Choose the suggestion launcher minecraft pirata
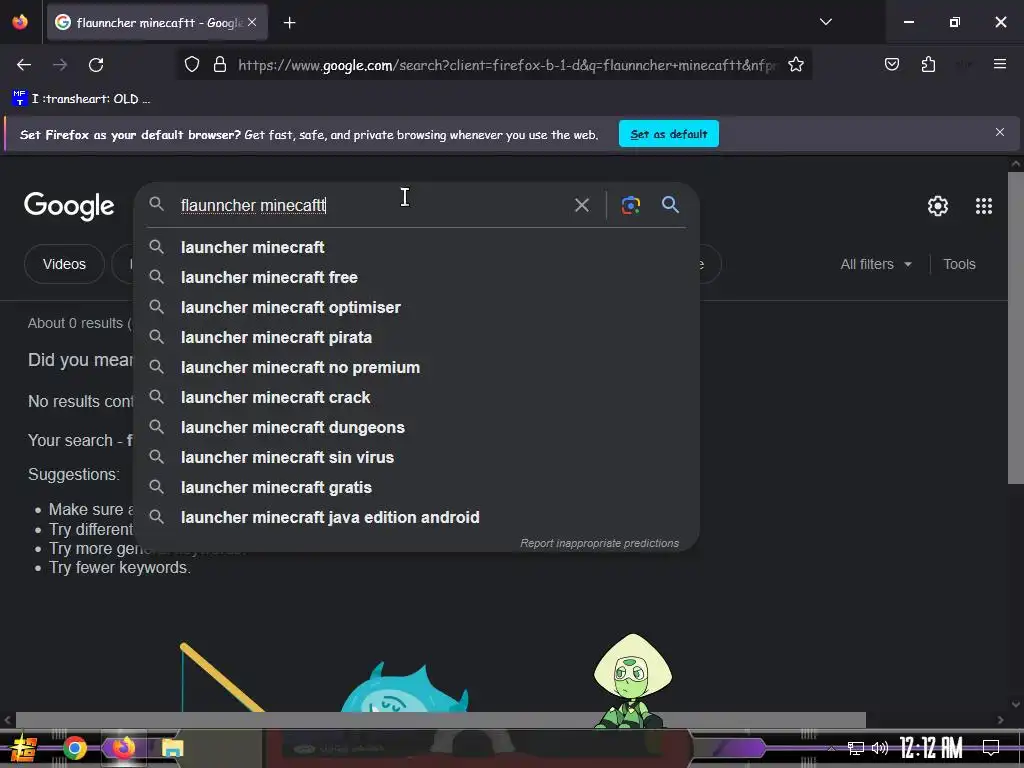Screen dimensions: 1024x768 [x=417, y=337]
